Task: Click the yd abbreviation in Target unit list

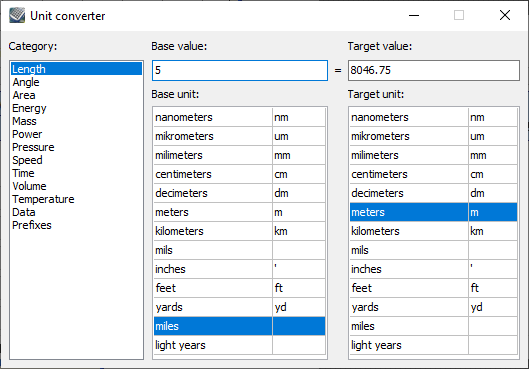Action: pyautogui.click(x=476, y=307)
